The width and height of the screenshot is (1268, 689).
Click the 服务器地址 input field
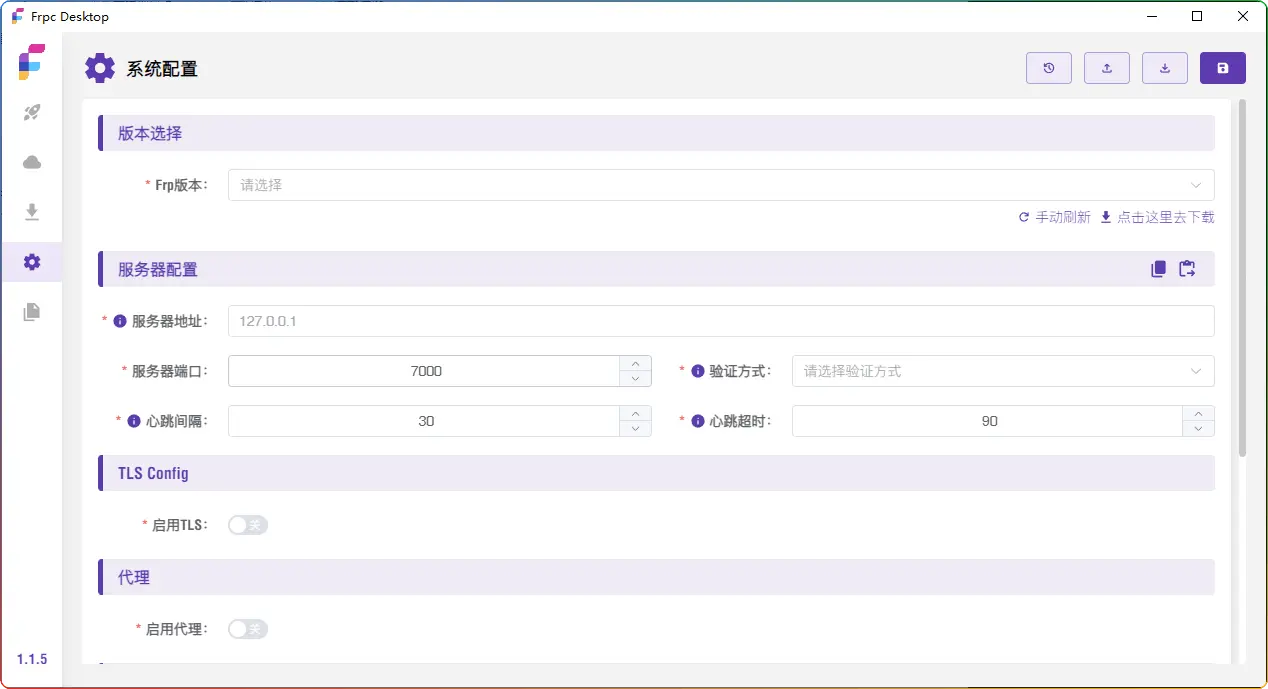pyautogui.click(x=720, y=321)
